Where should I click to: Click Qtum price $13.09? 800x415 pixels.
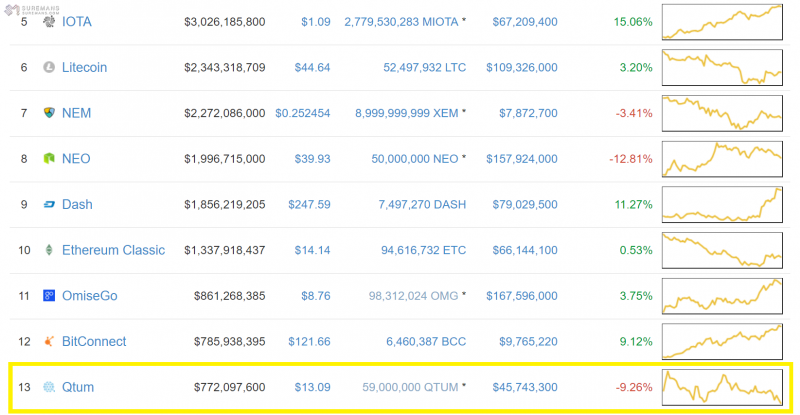click(x=312, y=387)
